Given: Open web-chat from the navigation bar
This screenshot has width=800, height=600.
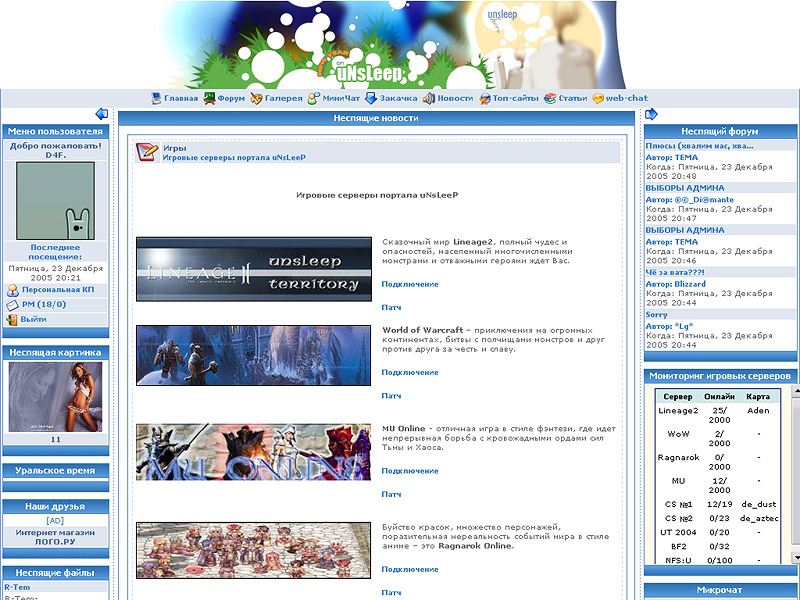Looking at the screenshot, I should 598,99.
